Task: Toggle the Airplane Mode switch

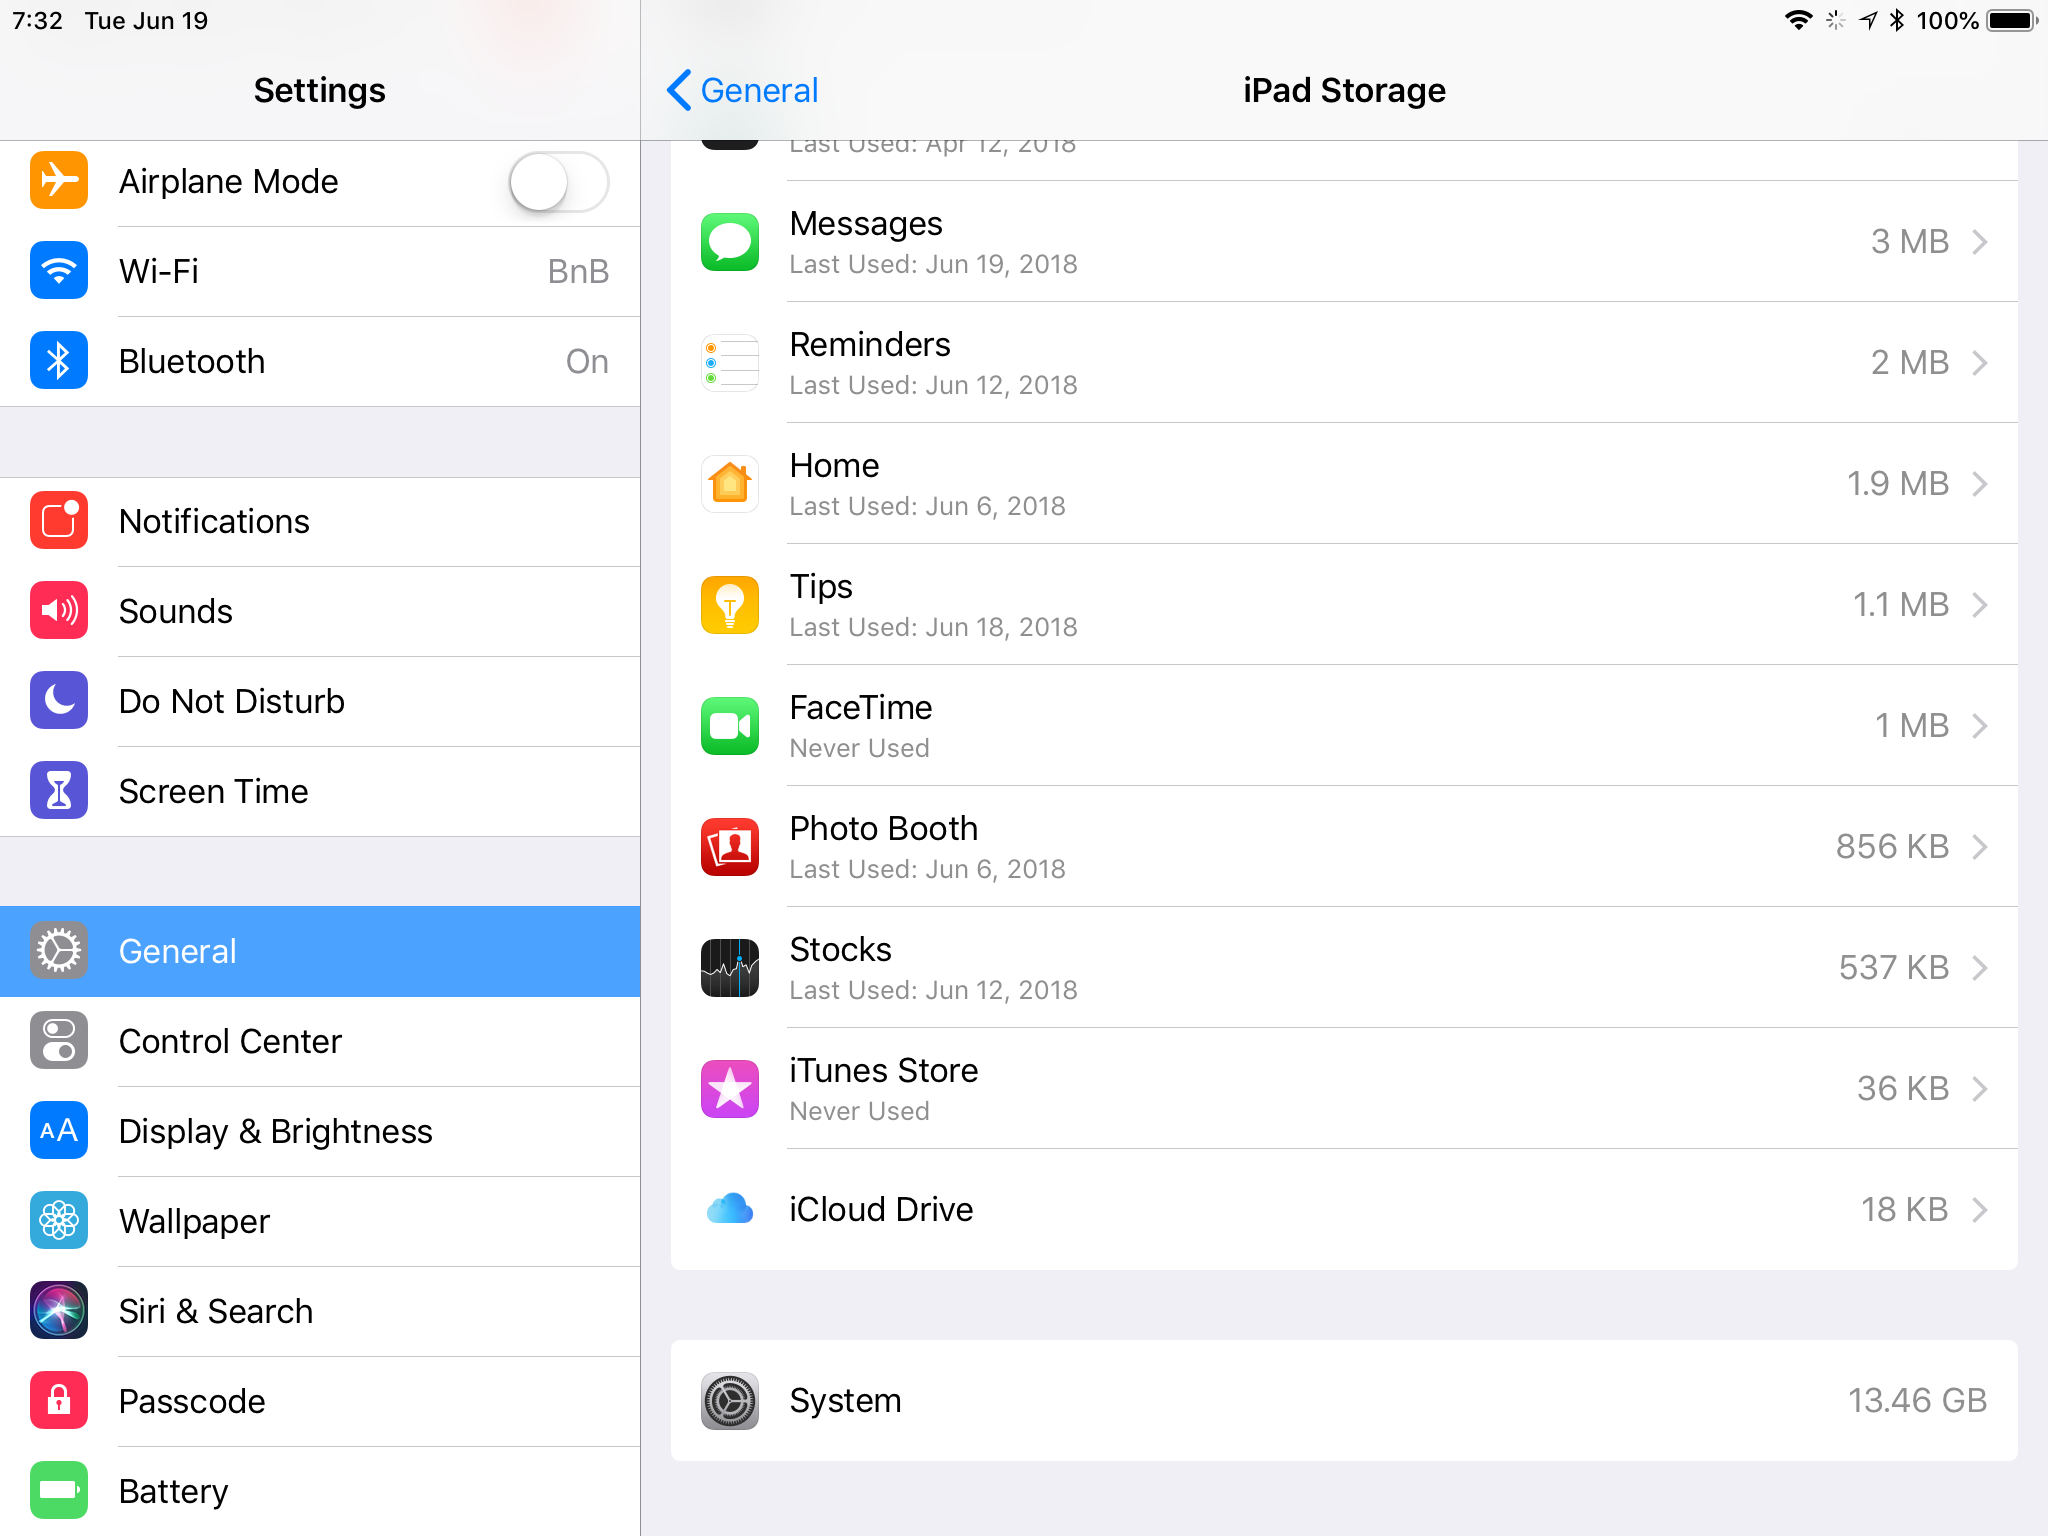Action: (559, 181)
